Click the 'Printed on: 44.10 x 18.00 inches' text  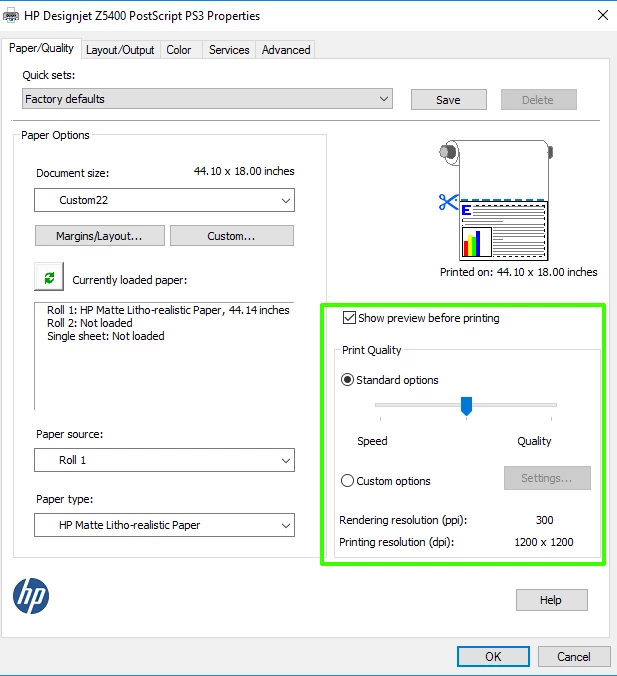519,272
